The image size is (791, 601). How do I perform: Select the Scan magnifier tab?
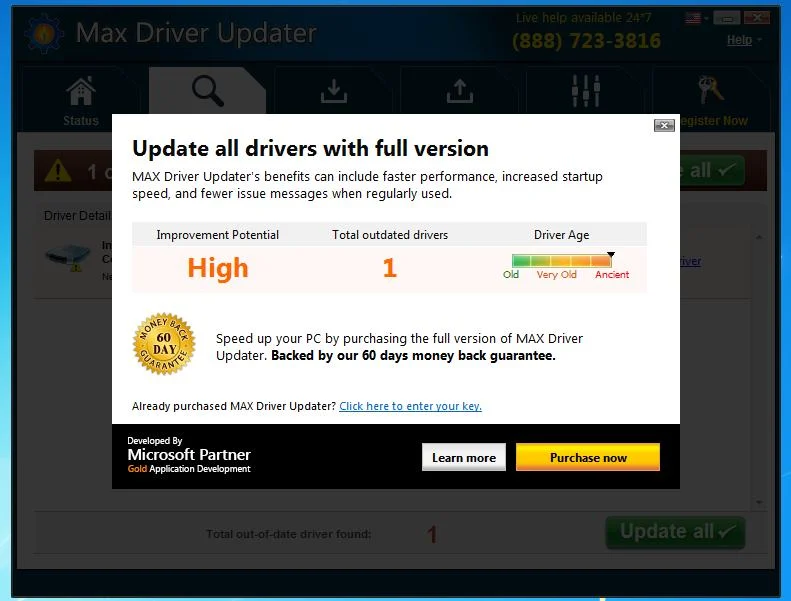(207, 91)
